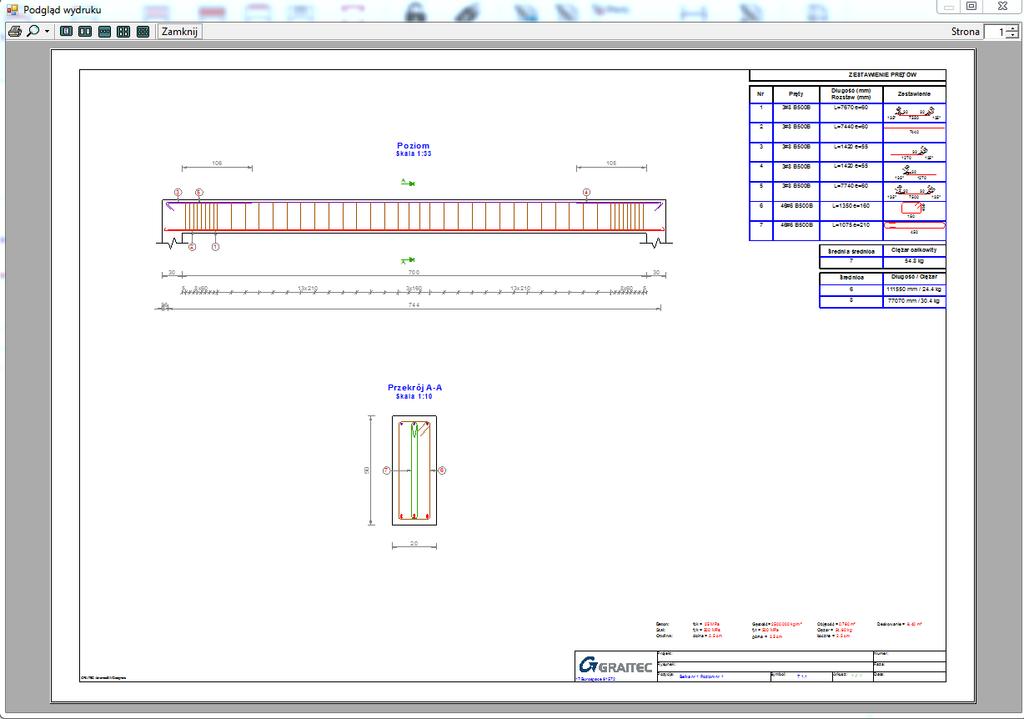The image size is (1024, 719).
Task: Click the Zoom magnifier icon
Action: (x=33, y=31)
